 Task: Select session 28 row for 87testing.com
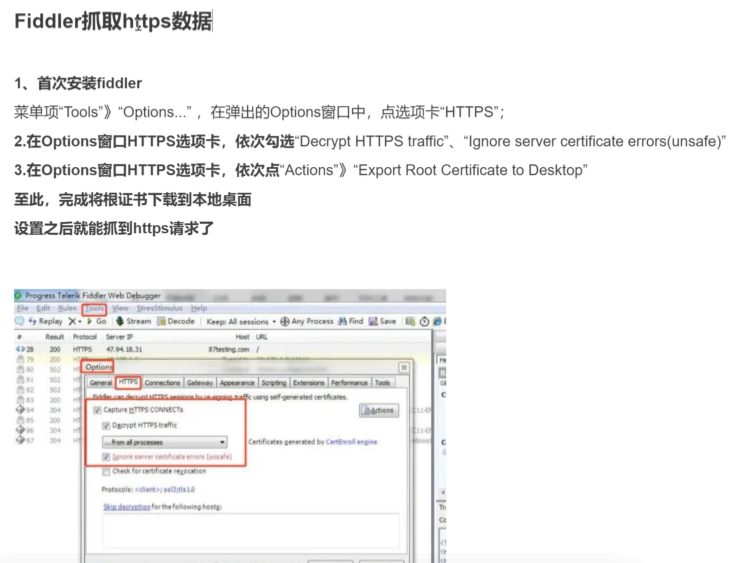click(223, 349)
